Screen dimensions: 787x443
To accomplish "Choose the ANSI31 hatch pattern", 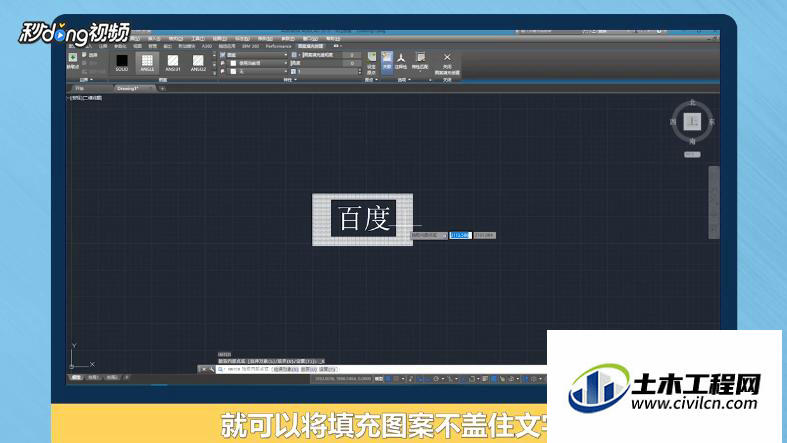I will point(173,63).
